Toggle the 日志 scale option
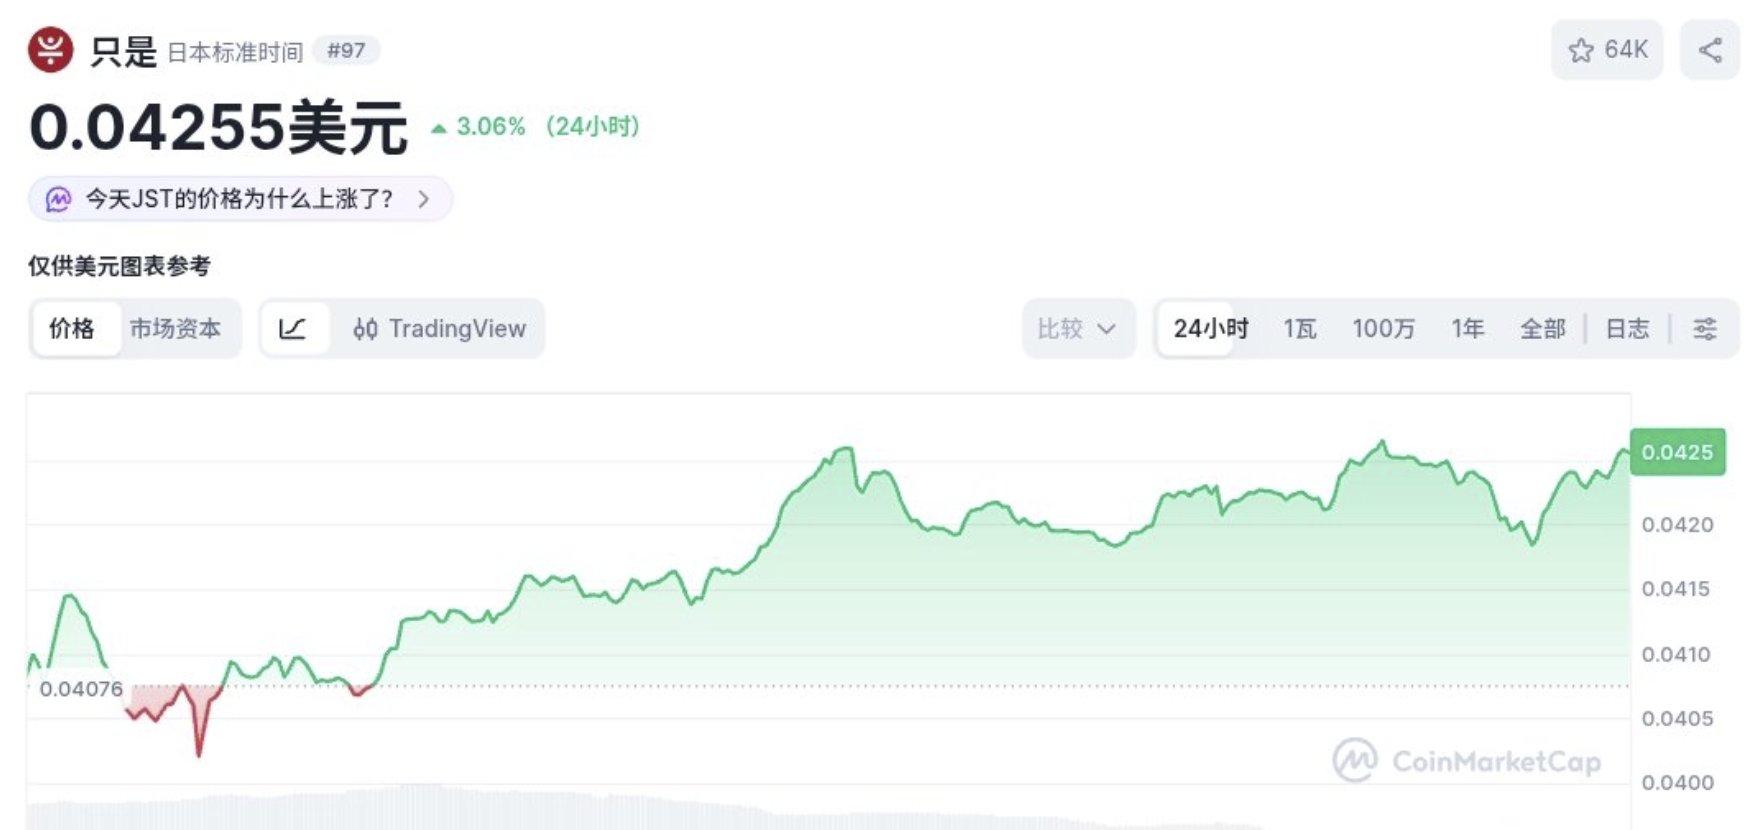The height and width of the screenshot is (830, 1750). [x=1627, y=329]
